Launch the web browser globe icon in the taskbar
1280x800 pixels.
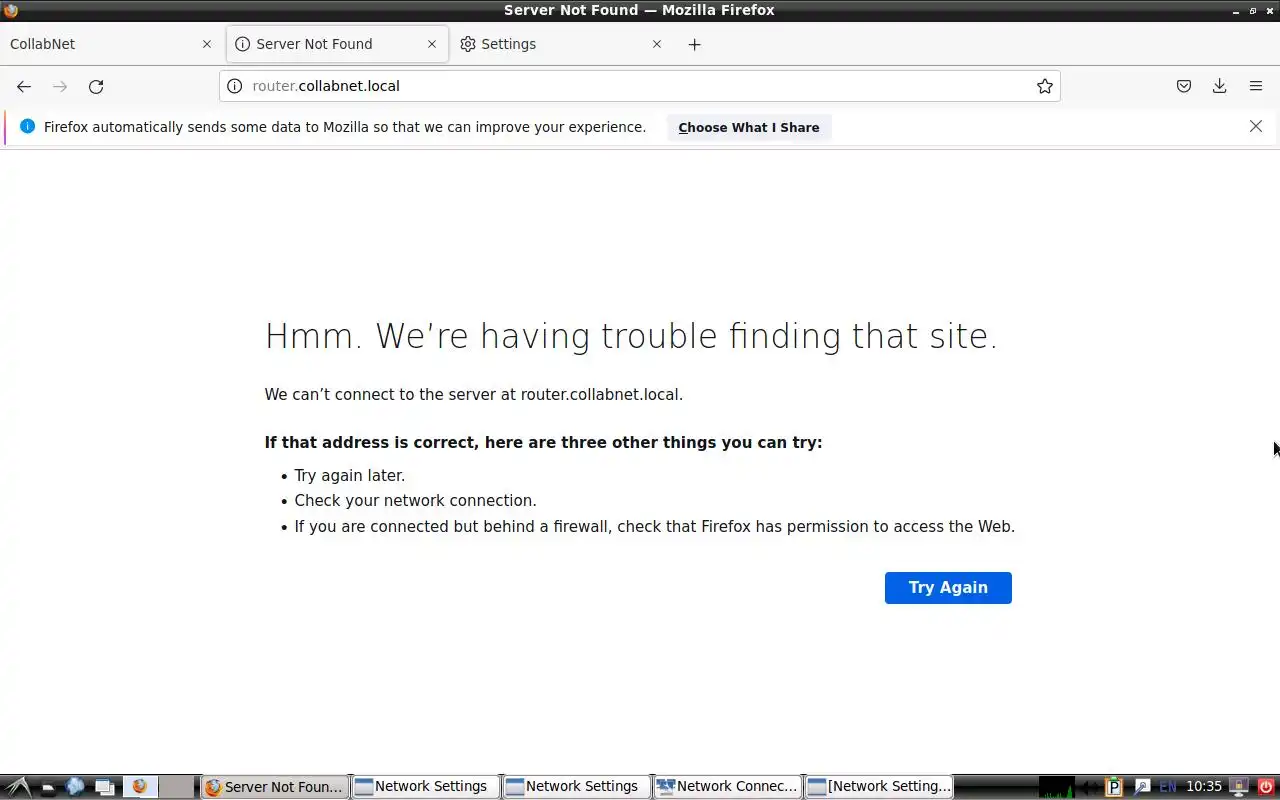tap(75, 787)
